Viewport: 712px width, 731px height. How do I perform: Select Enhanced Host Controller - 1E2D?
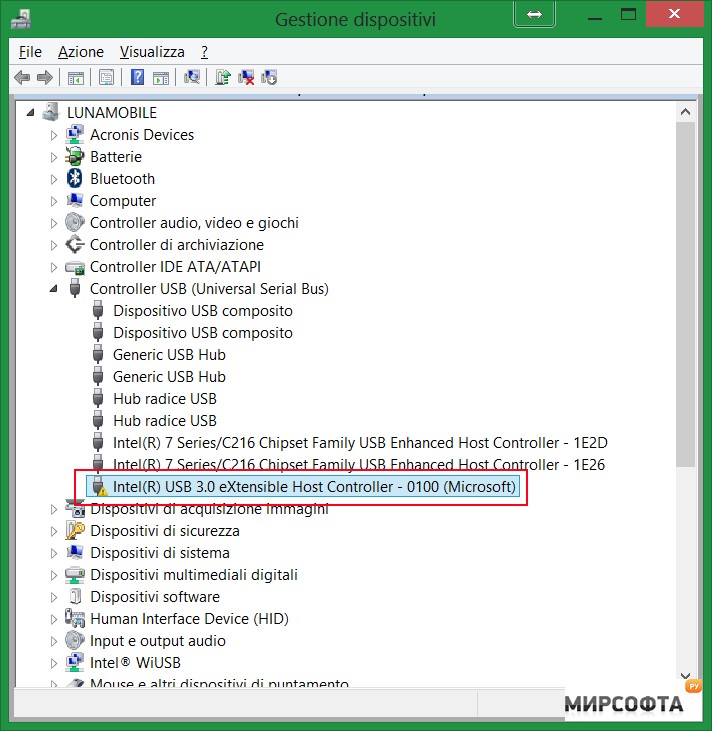click(360, 442)
